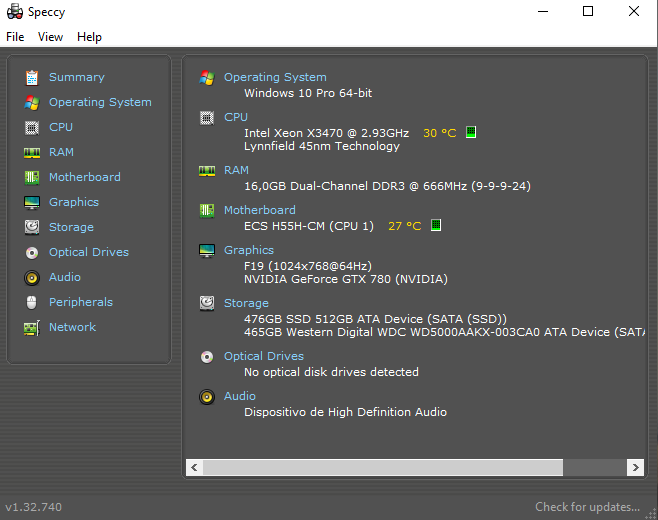Click Storage heading link in summary panel
Viewport: 658px width, 520px height.
coord(246,303)
